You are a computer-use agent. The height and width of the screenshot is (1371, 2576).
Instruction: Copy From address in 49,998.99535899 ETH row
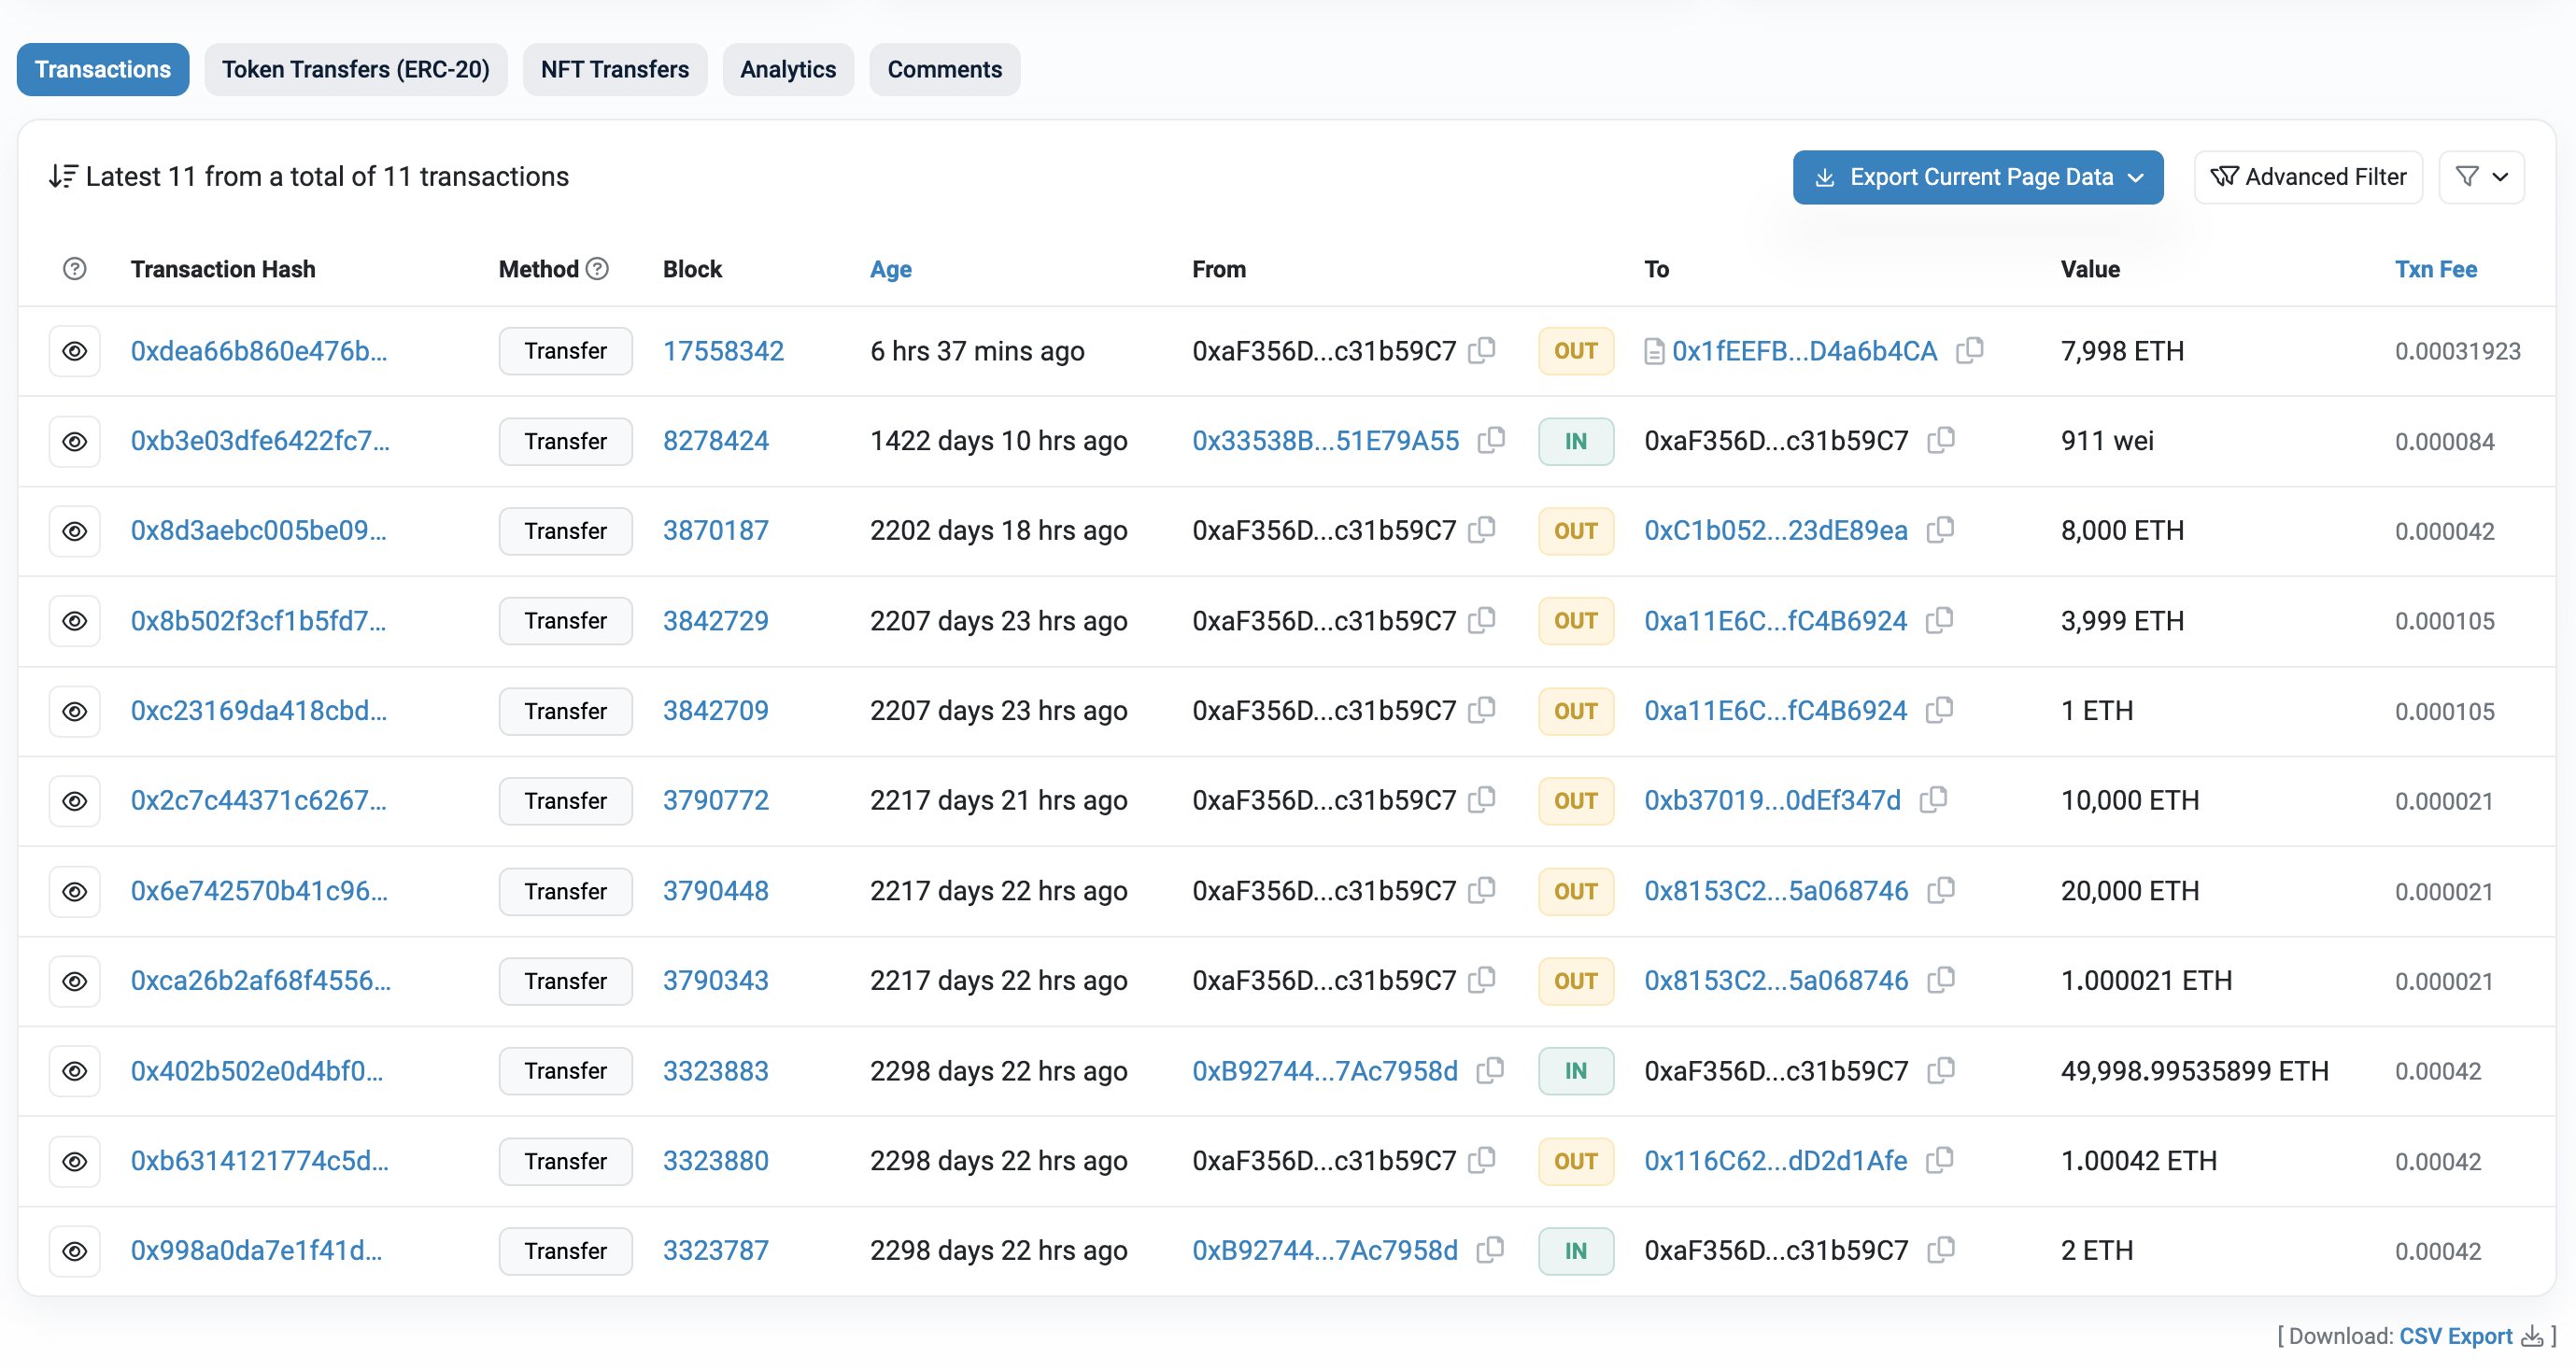coord(1490,1070)
